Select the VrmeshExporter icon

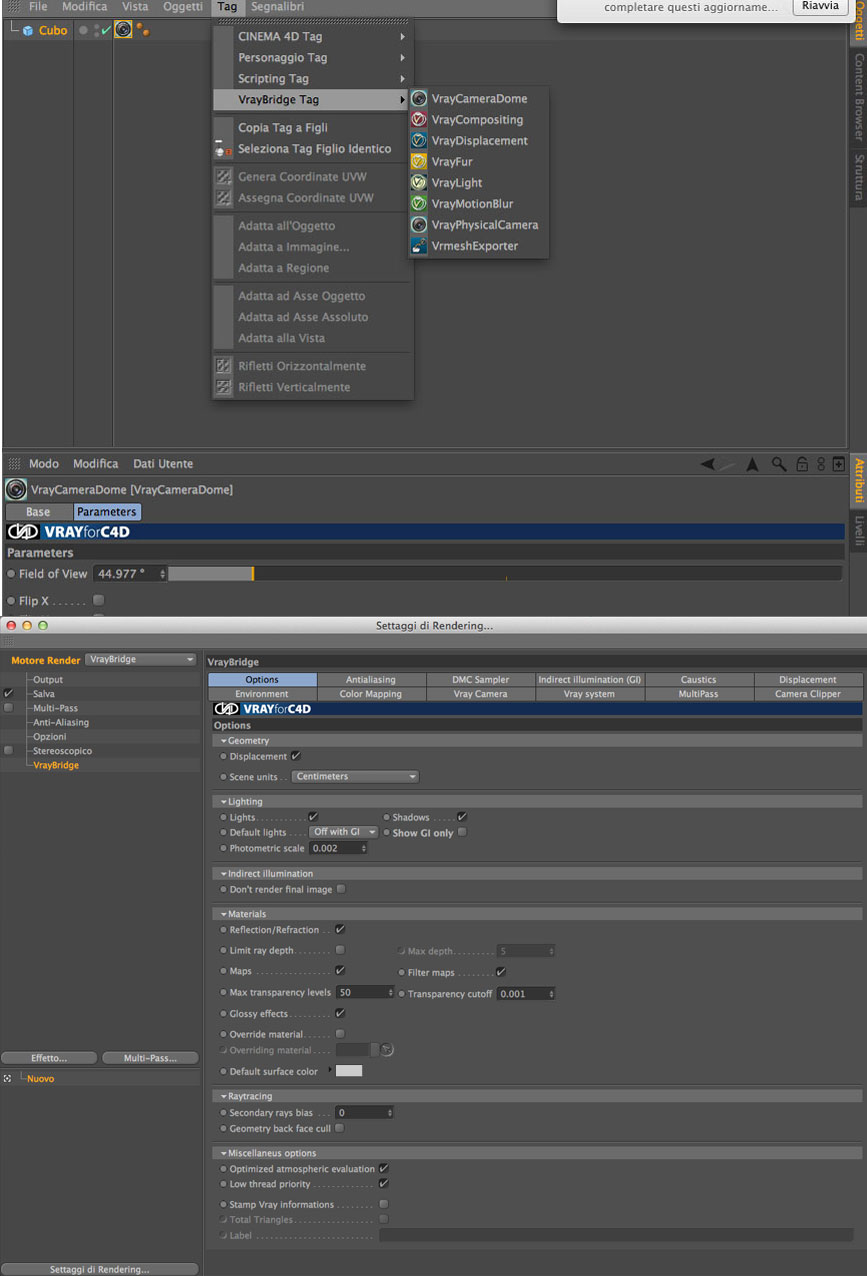point(419,246)
